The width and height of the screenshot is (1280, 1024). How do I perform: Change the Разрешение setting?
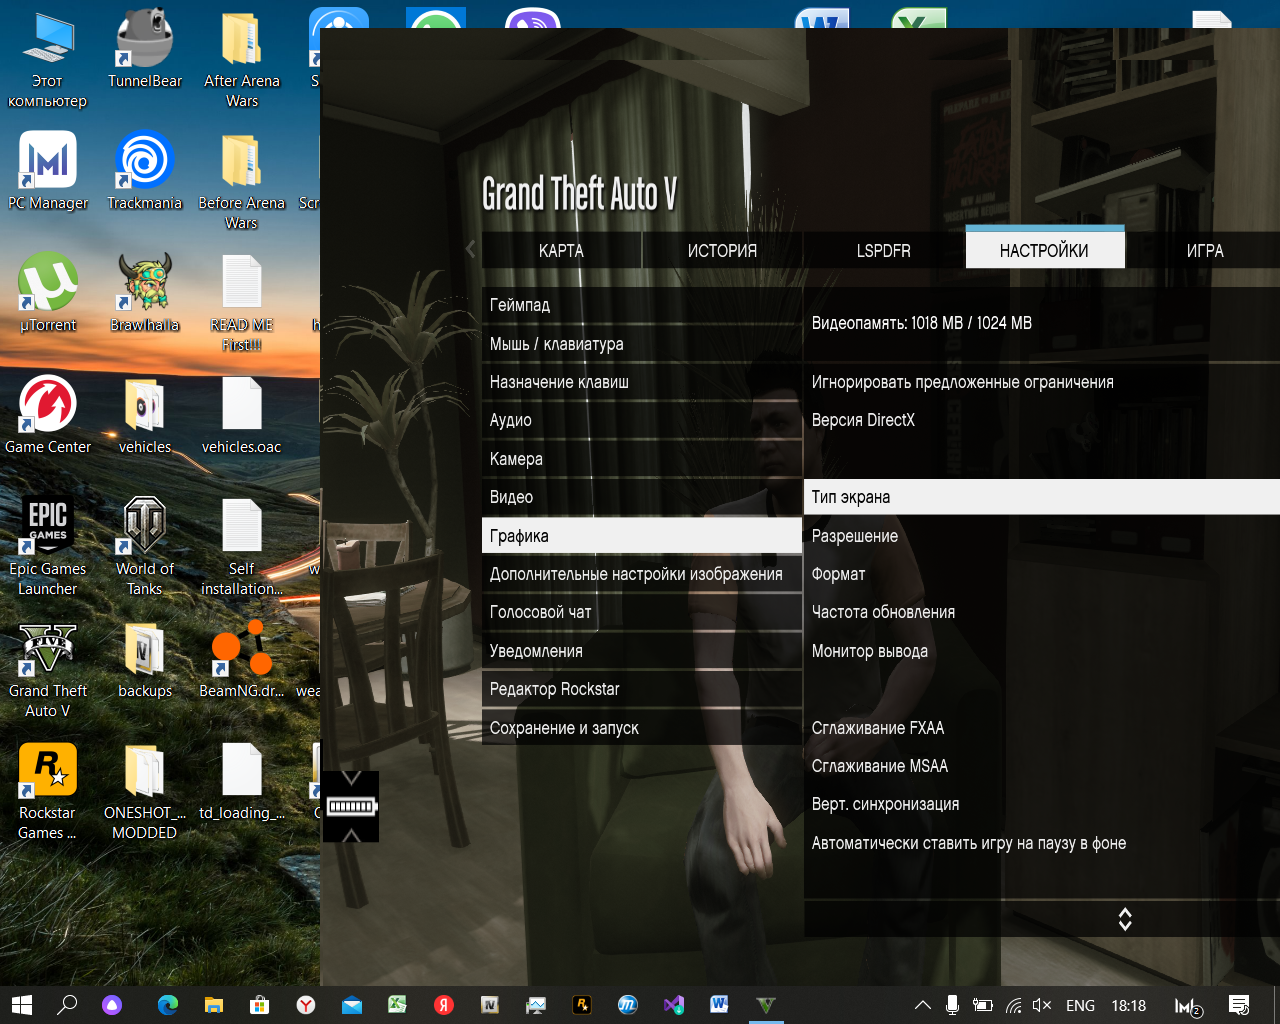pyautogui.click(x=1042, y=536)
